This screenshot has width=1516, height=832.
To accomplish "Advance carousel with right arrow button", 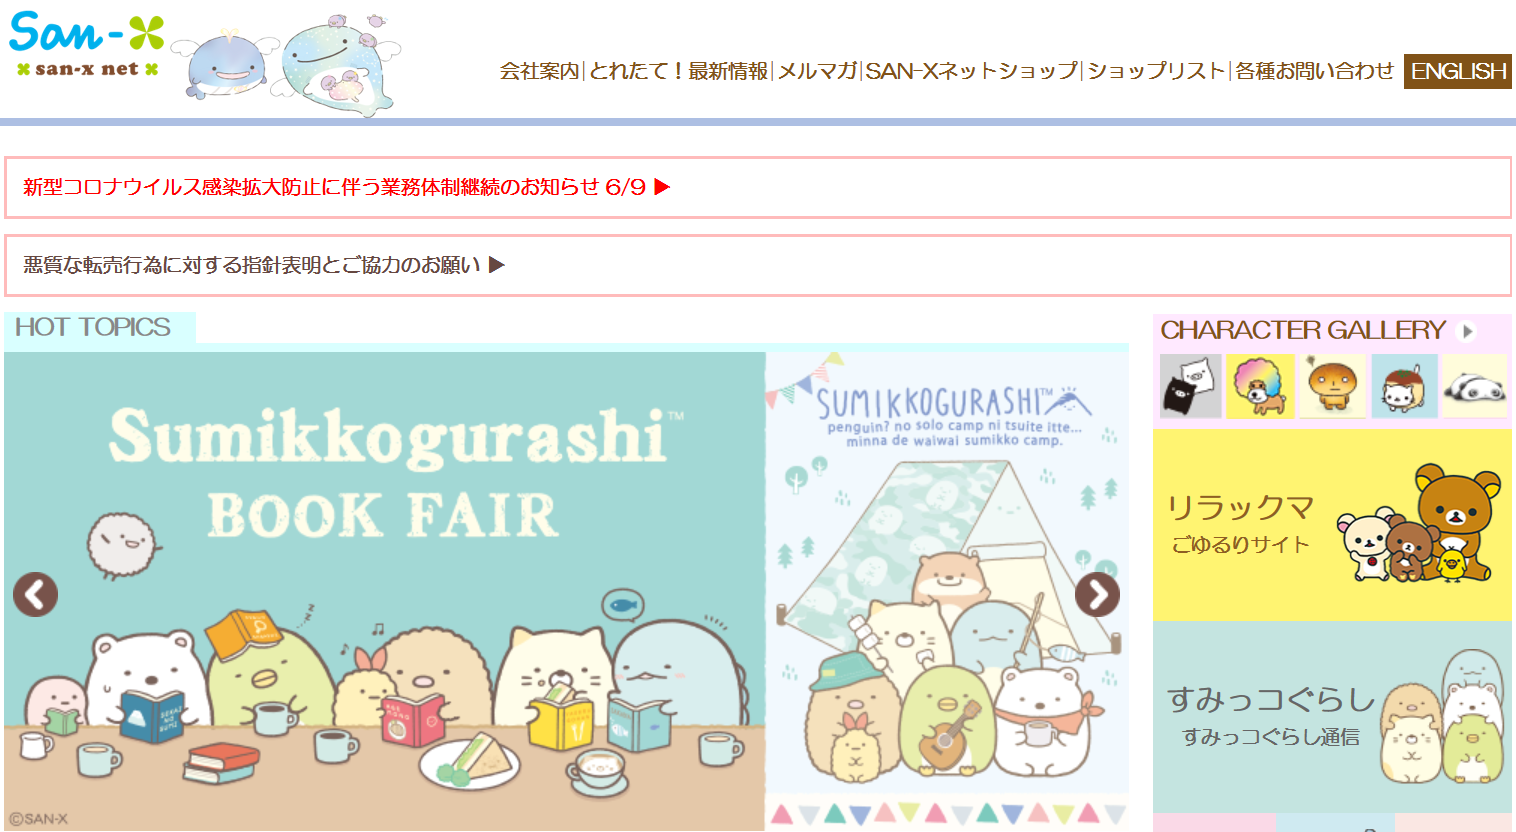I will (1097, 594).
